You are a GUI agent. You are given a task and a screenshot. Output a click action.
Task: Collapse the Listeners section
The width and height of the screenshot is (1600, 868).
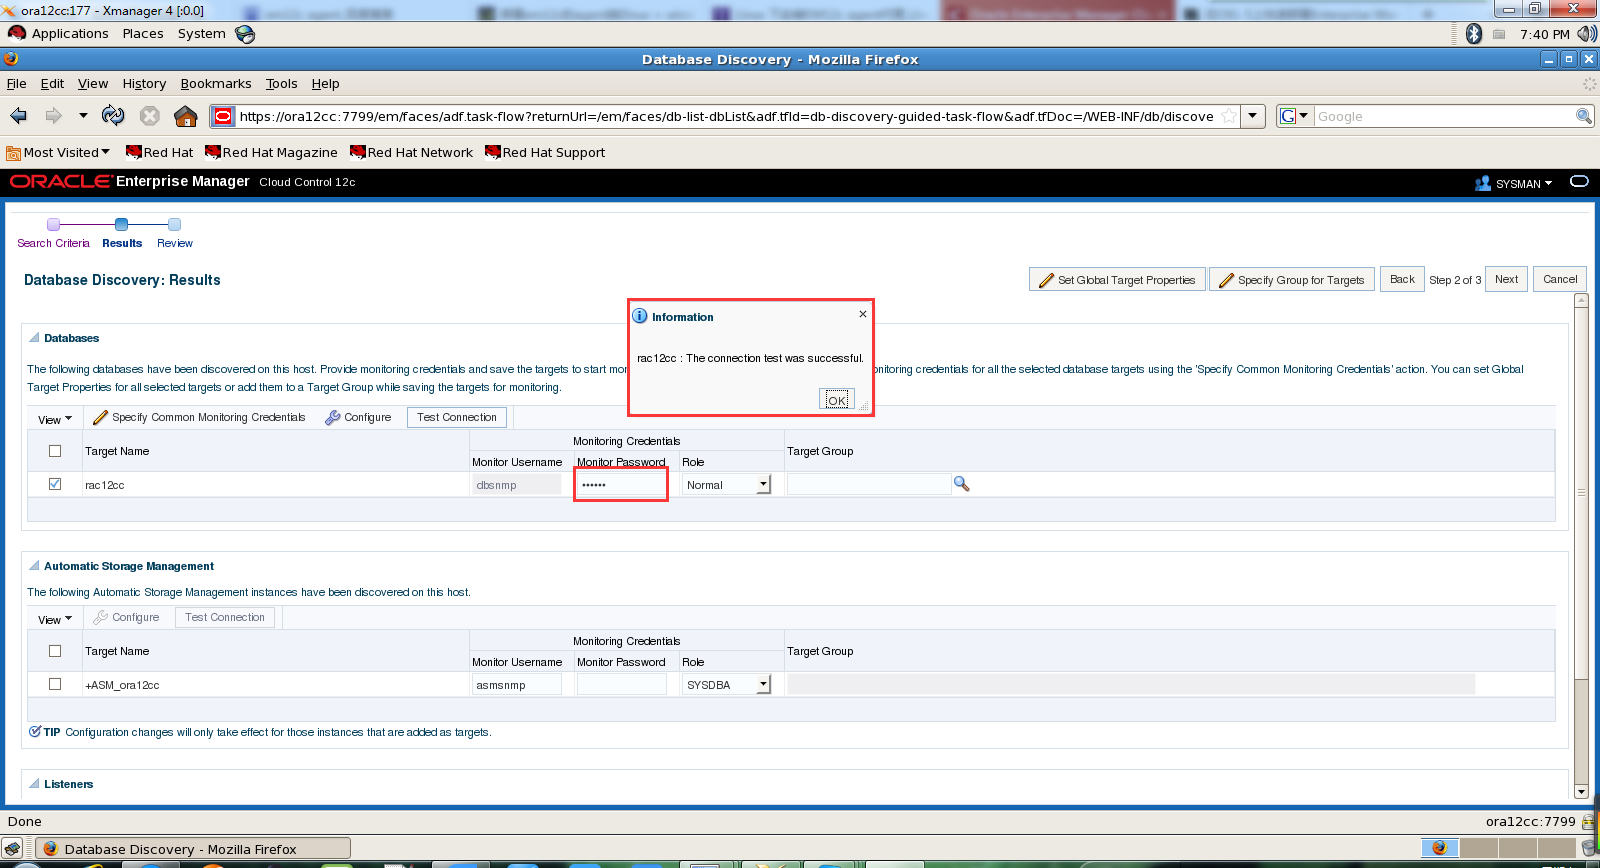point(34,784)
